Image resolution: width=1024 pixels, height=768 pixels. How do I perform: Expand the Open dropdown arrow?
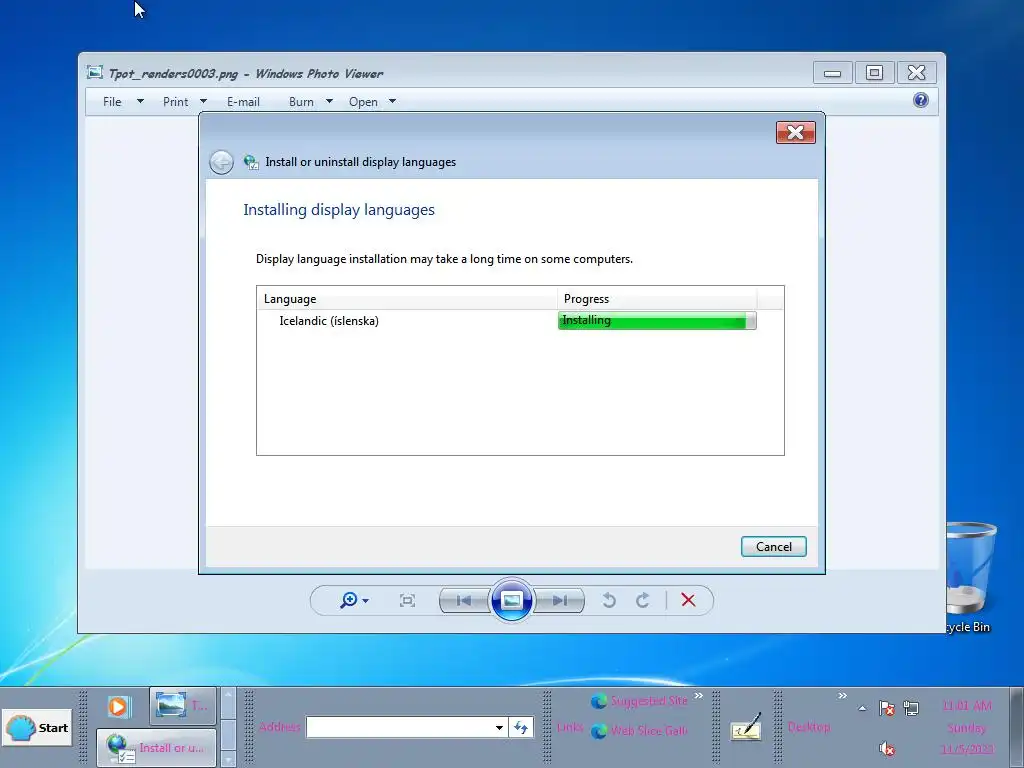[x=392, y=101]
